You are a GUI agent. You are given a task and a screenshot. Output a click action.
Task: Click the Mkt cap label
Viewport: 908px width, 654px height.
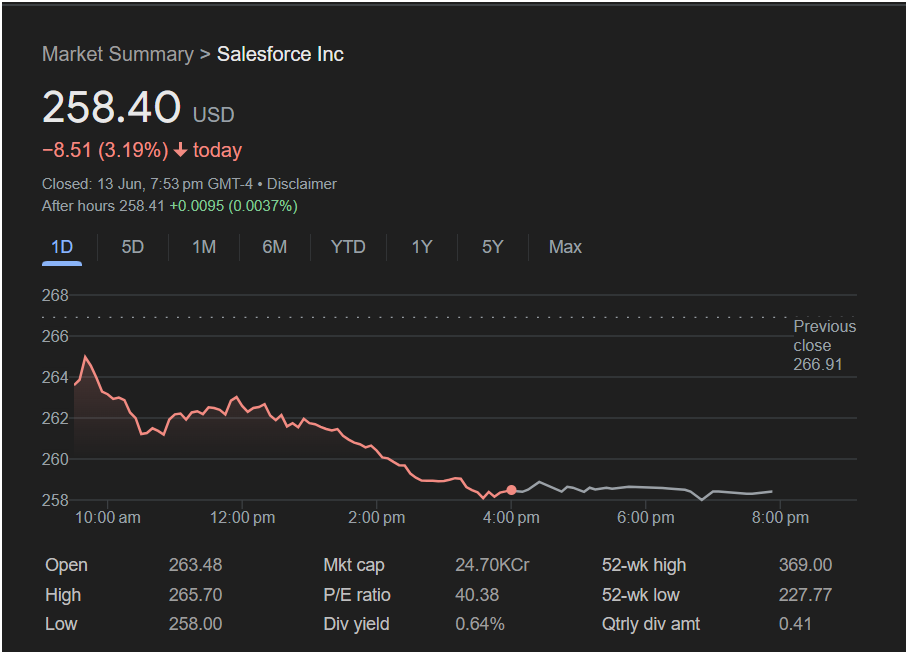point(354,565)
